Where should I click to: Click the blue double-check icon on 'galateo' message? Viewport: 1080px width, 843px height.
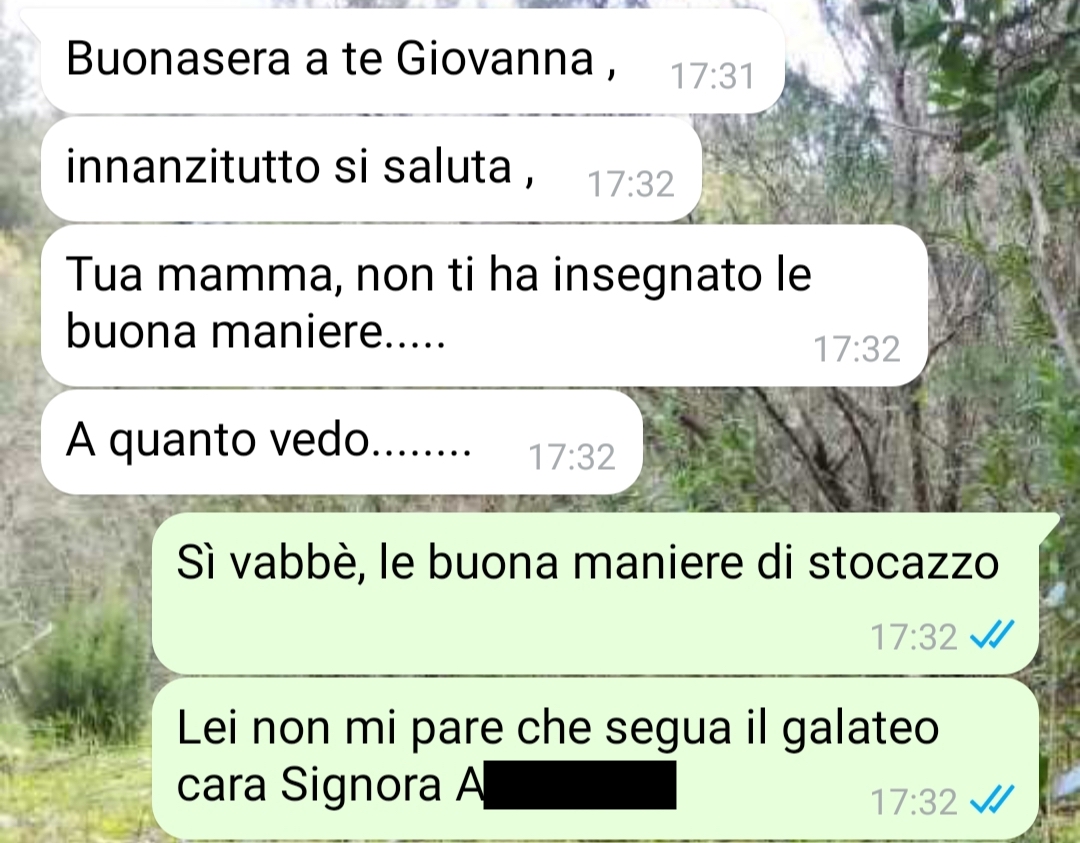click(992, 800)
